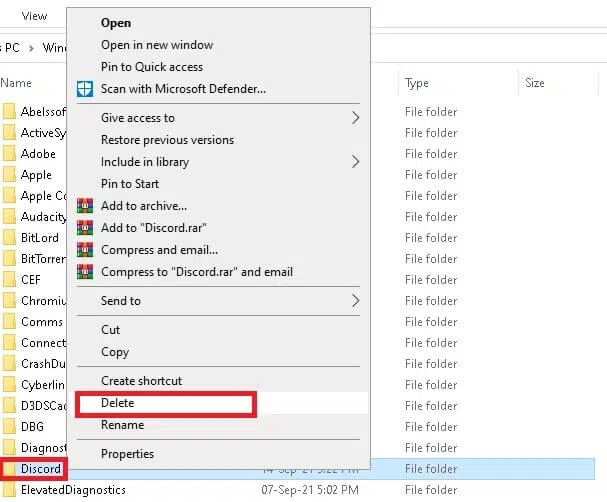The height and width of the screenshot is (502, 607).
Task: Click the BitLord folder icon
Action: point(9,237)
